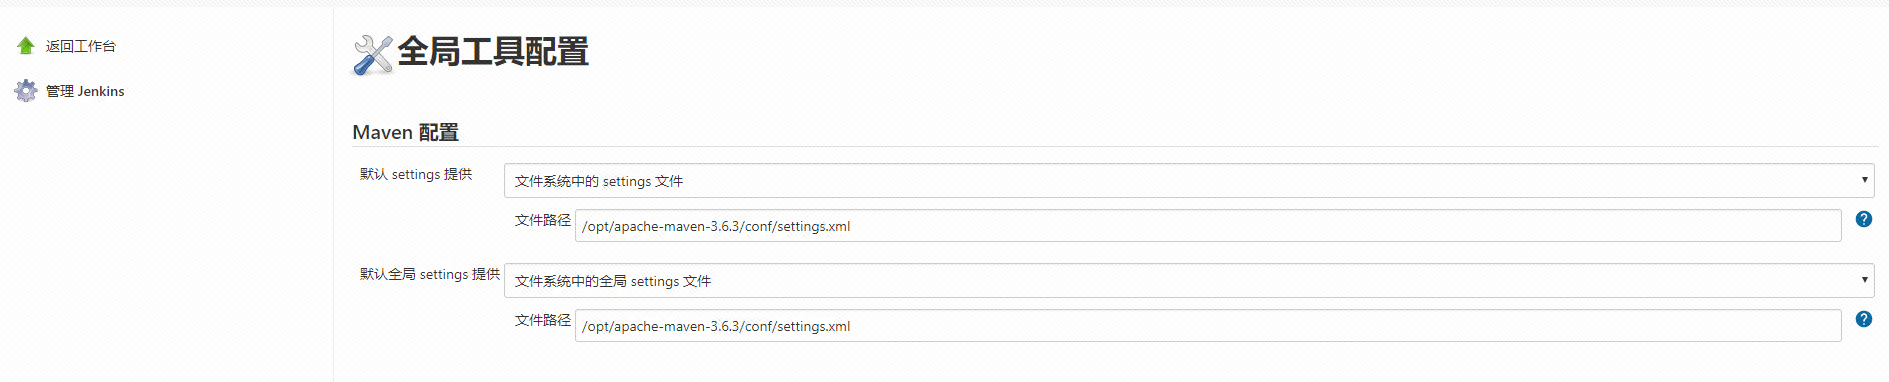Open help for settings 文件路径 field
Screen dimensions: 1889x382
coord(1864,219)
